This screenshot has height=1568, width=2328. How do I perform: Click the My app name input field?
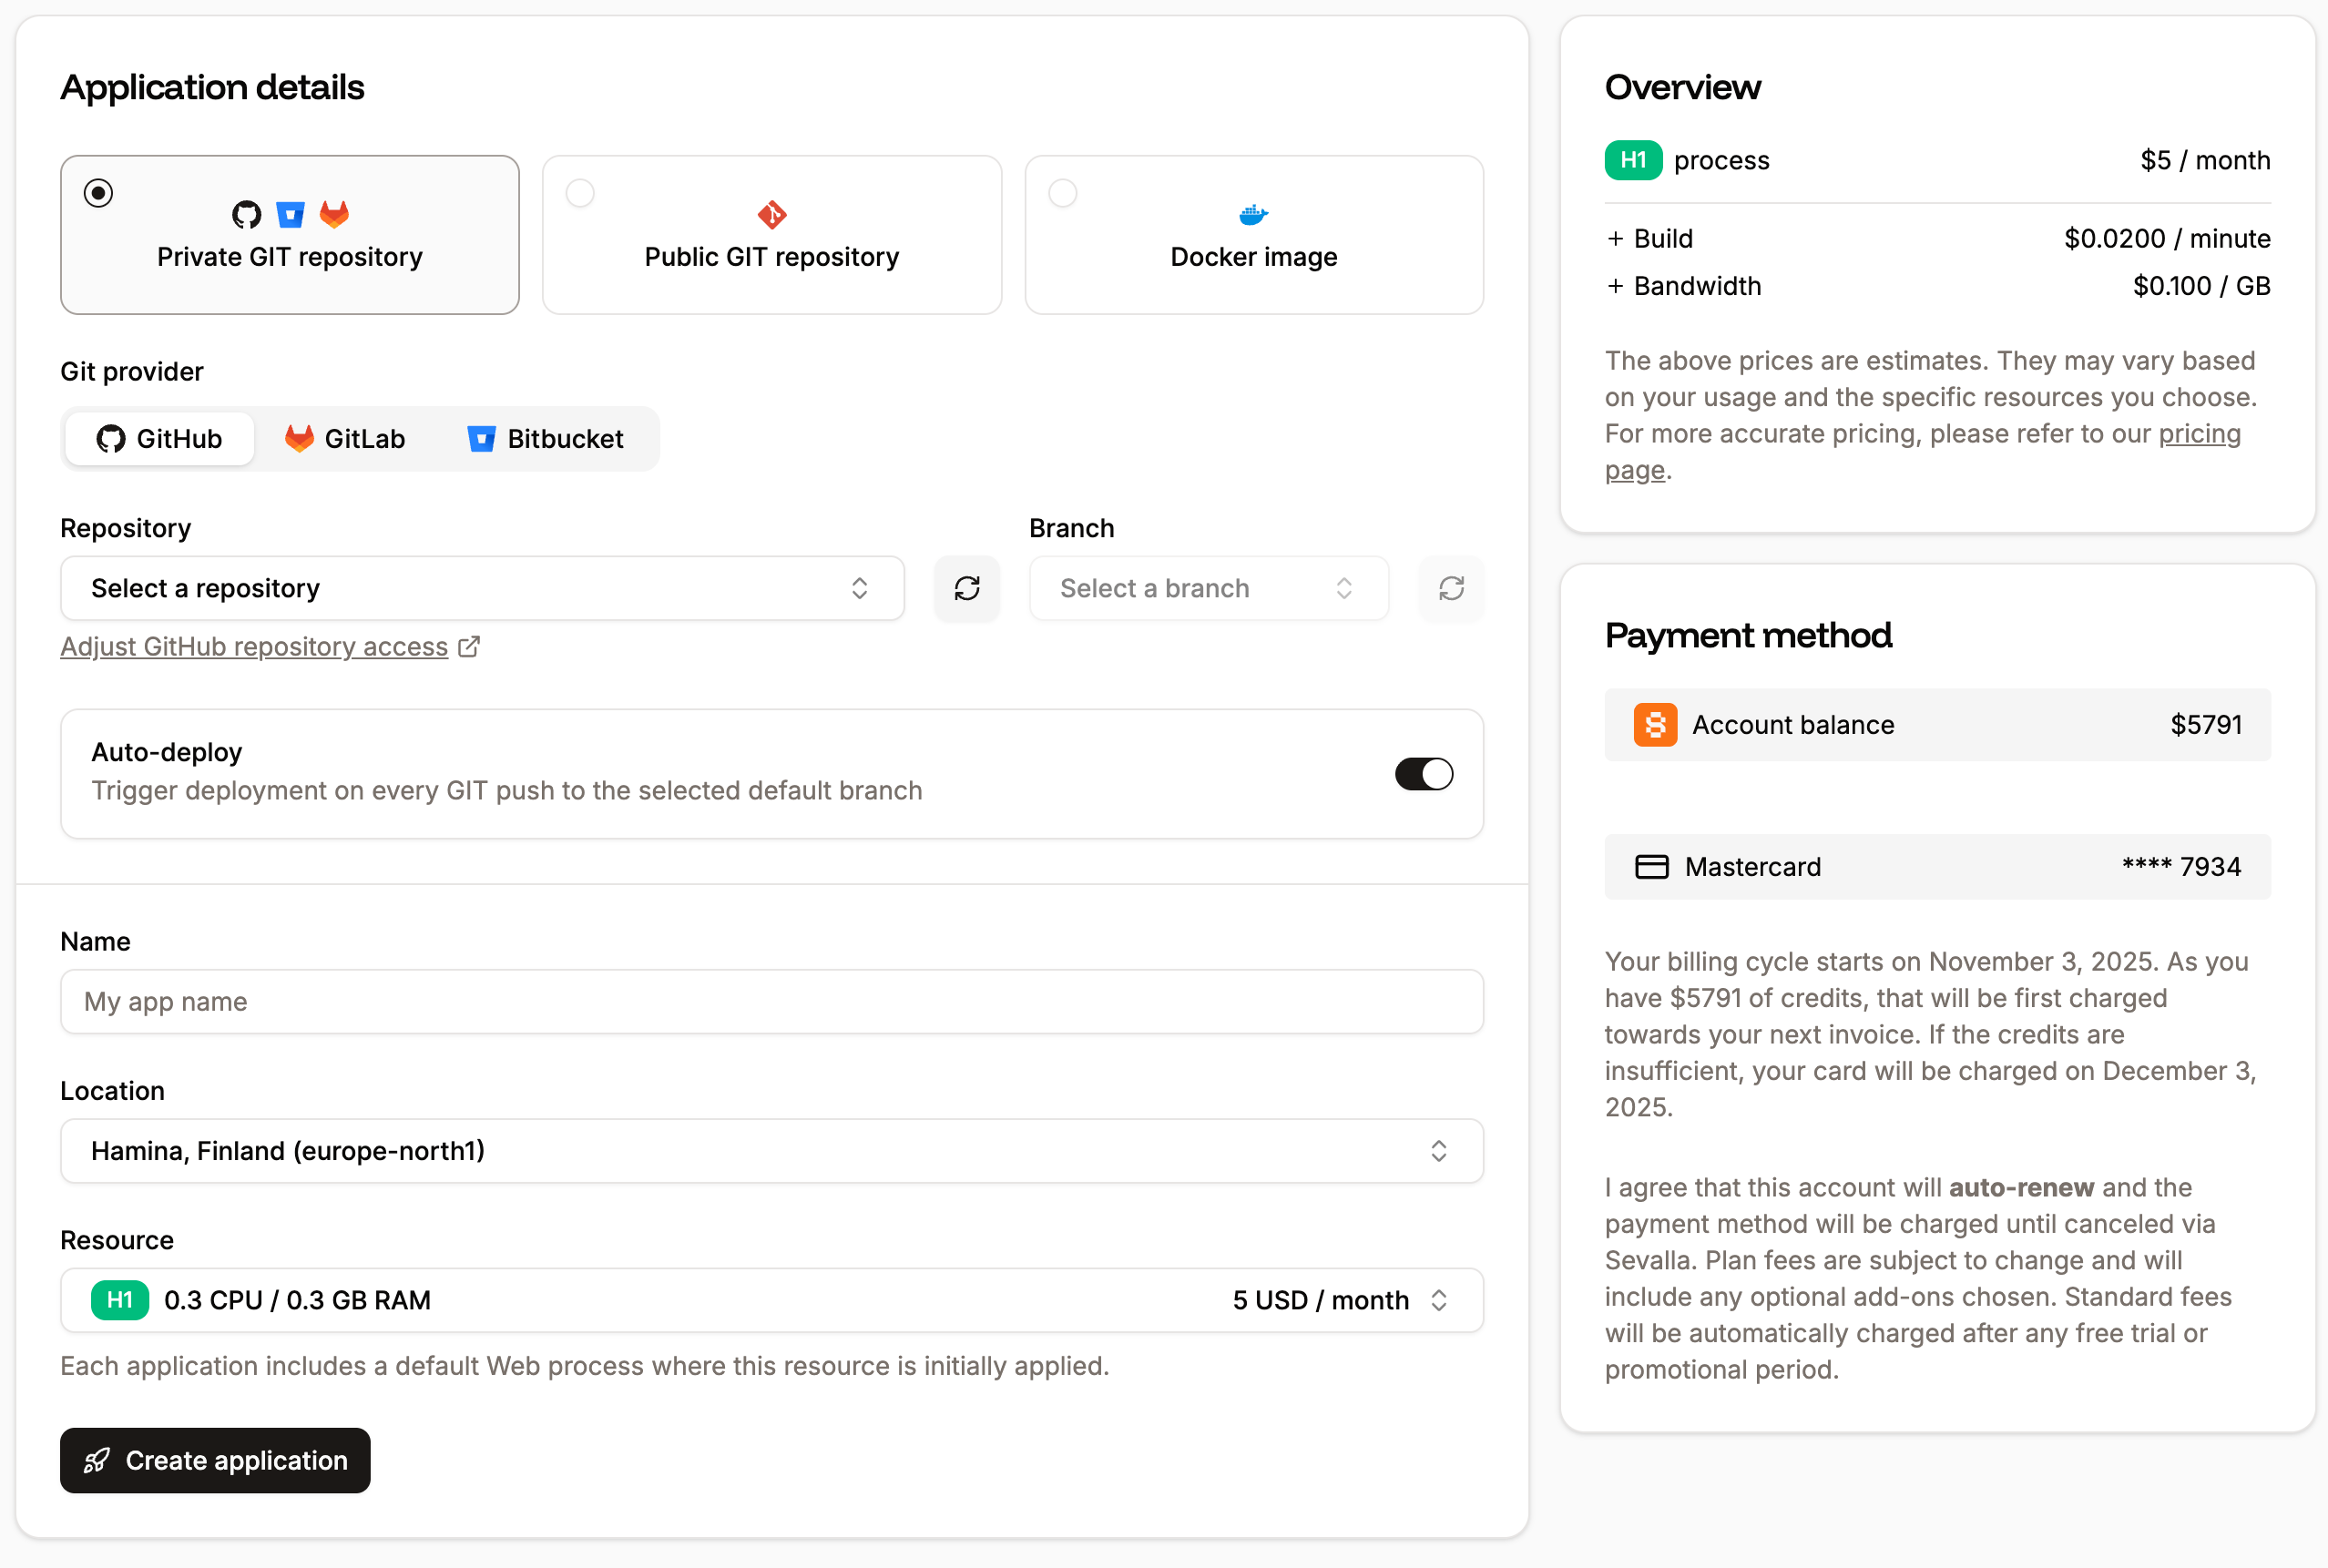[771, 1001]
